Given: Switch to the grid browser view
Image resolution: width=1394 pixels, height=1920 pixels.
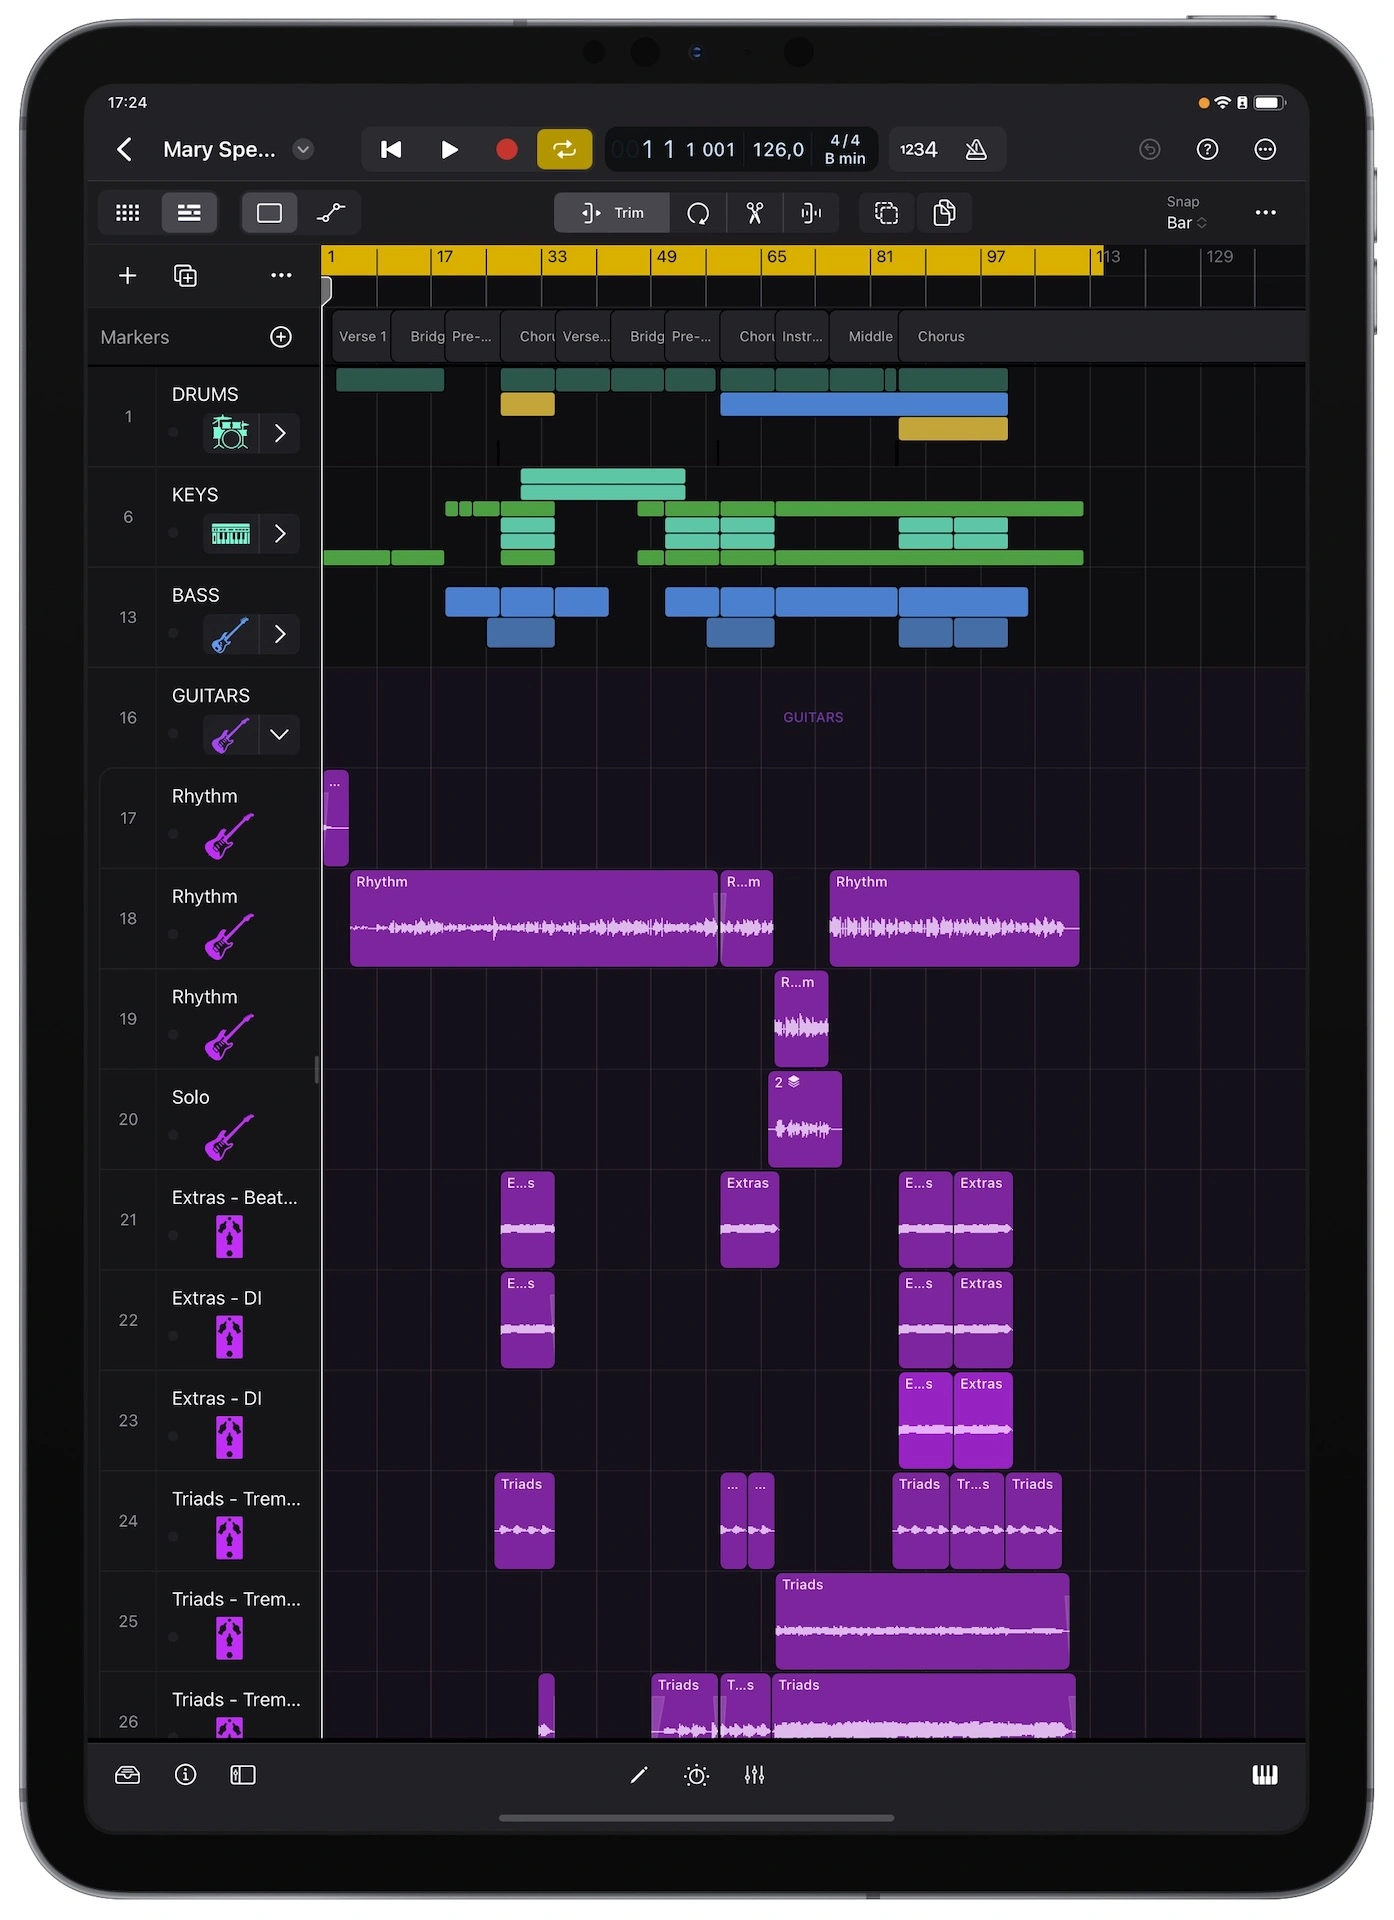Looking at the screenshot, I should [x=128, y=213].
